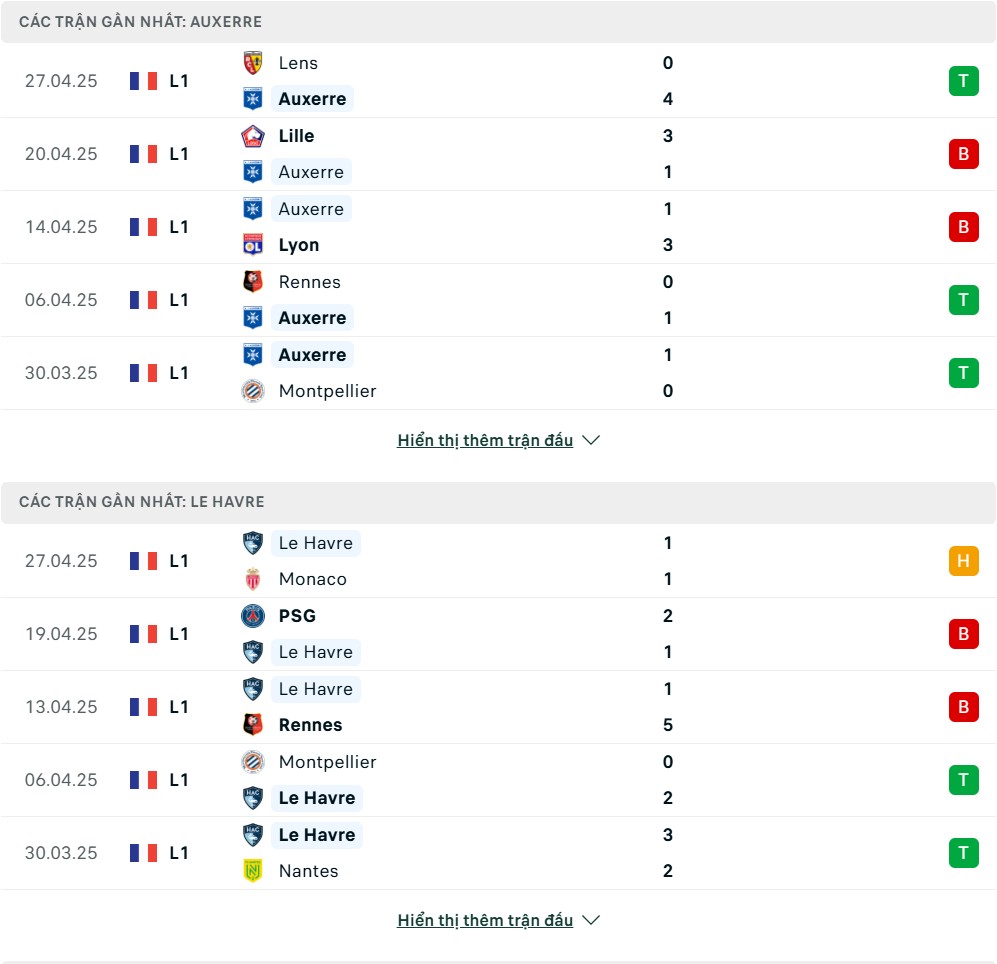Click French flag on 20.04.25 Lille match
This screenshot has height=964, width=997.
(x=143, y=154)
